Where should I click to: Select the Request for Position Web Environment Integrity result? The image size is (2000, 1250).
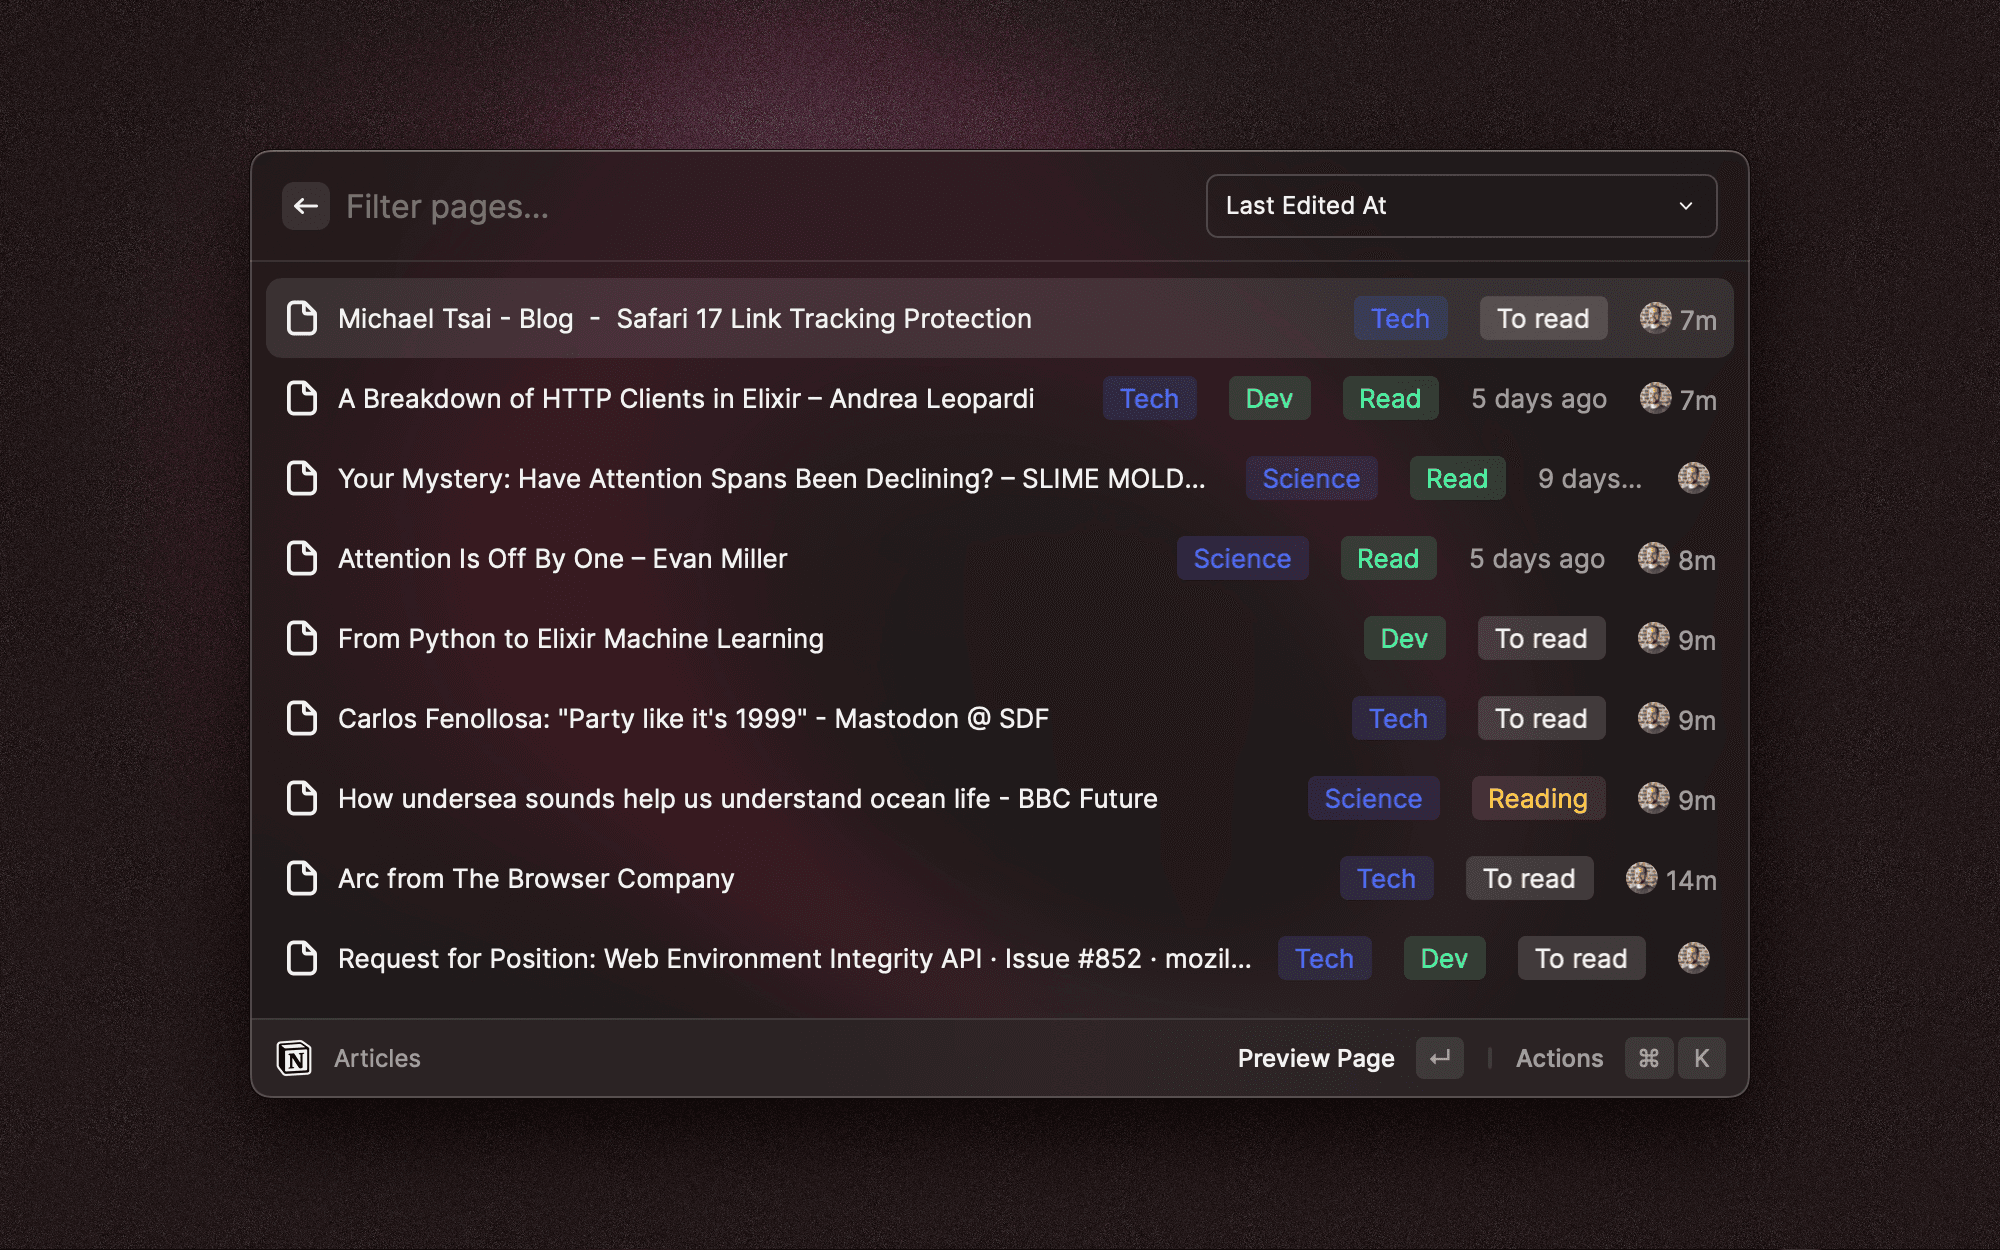pyautogui.click(x=790, y=958)
